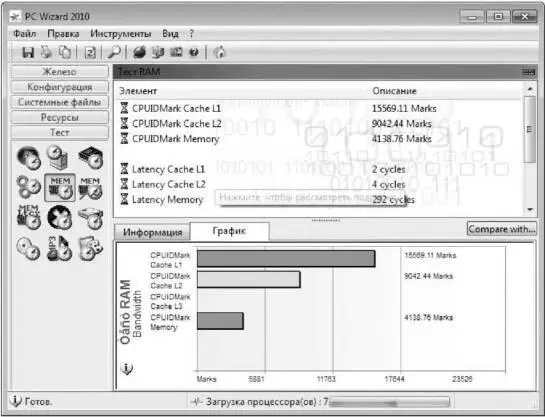Click the CPUIDMark Cache L2 chart bar
This screenshot has height=417, width=545.
249,279
